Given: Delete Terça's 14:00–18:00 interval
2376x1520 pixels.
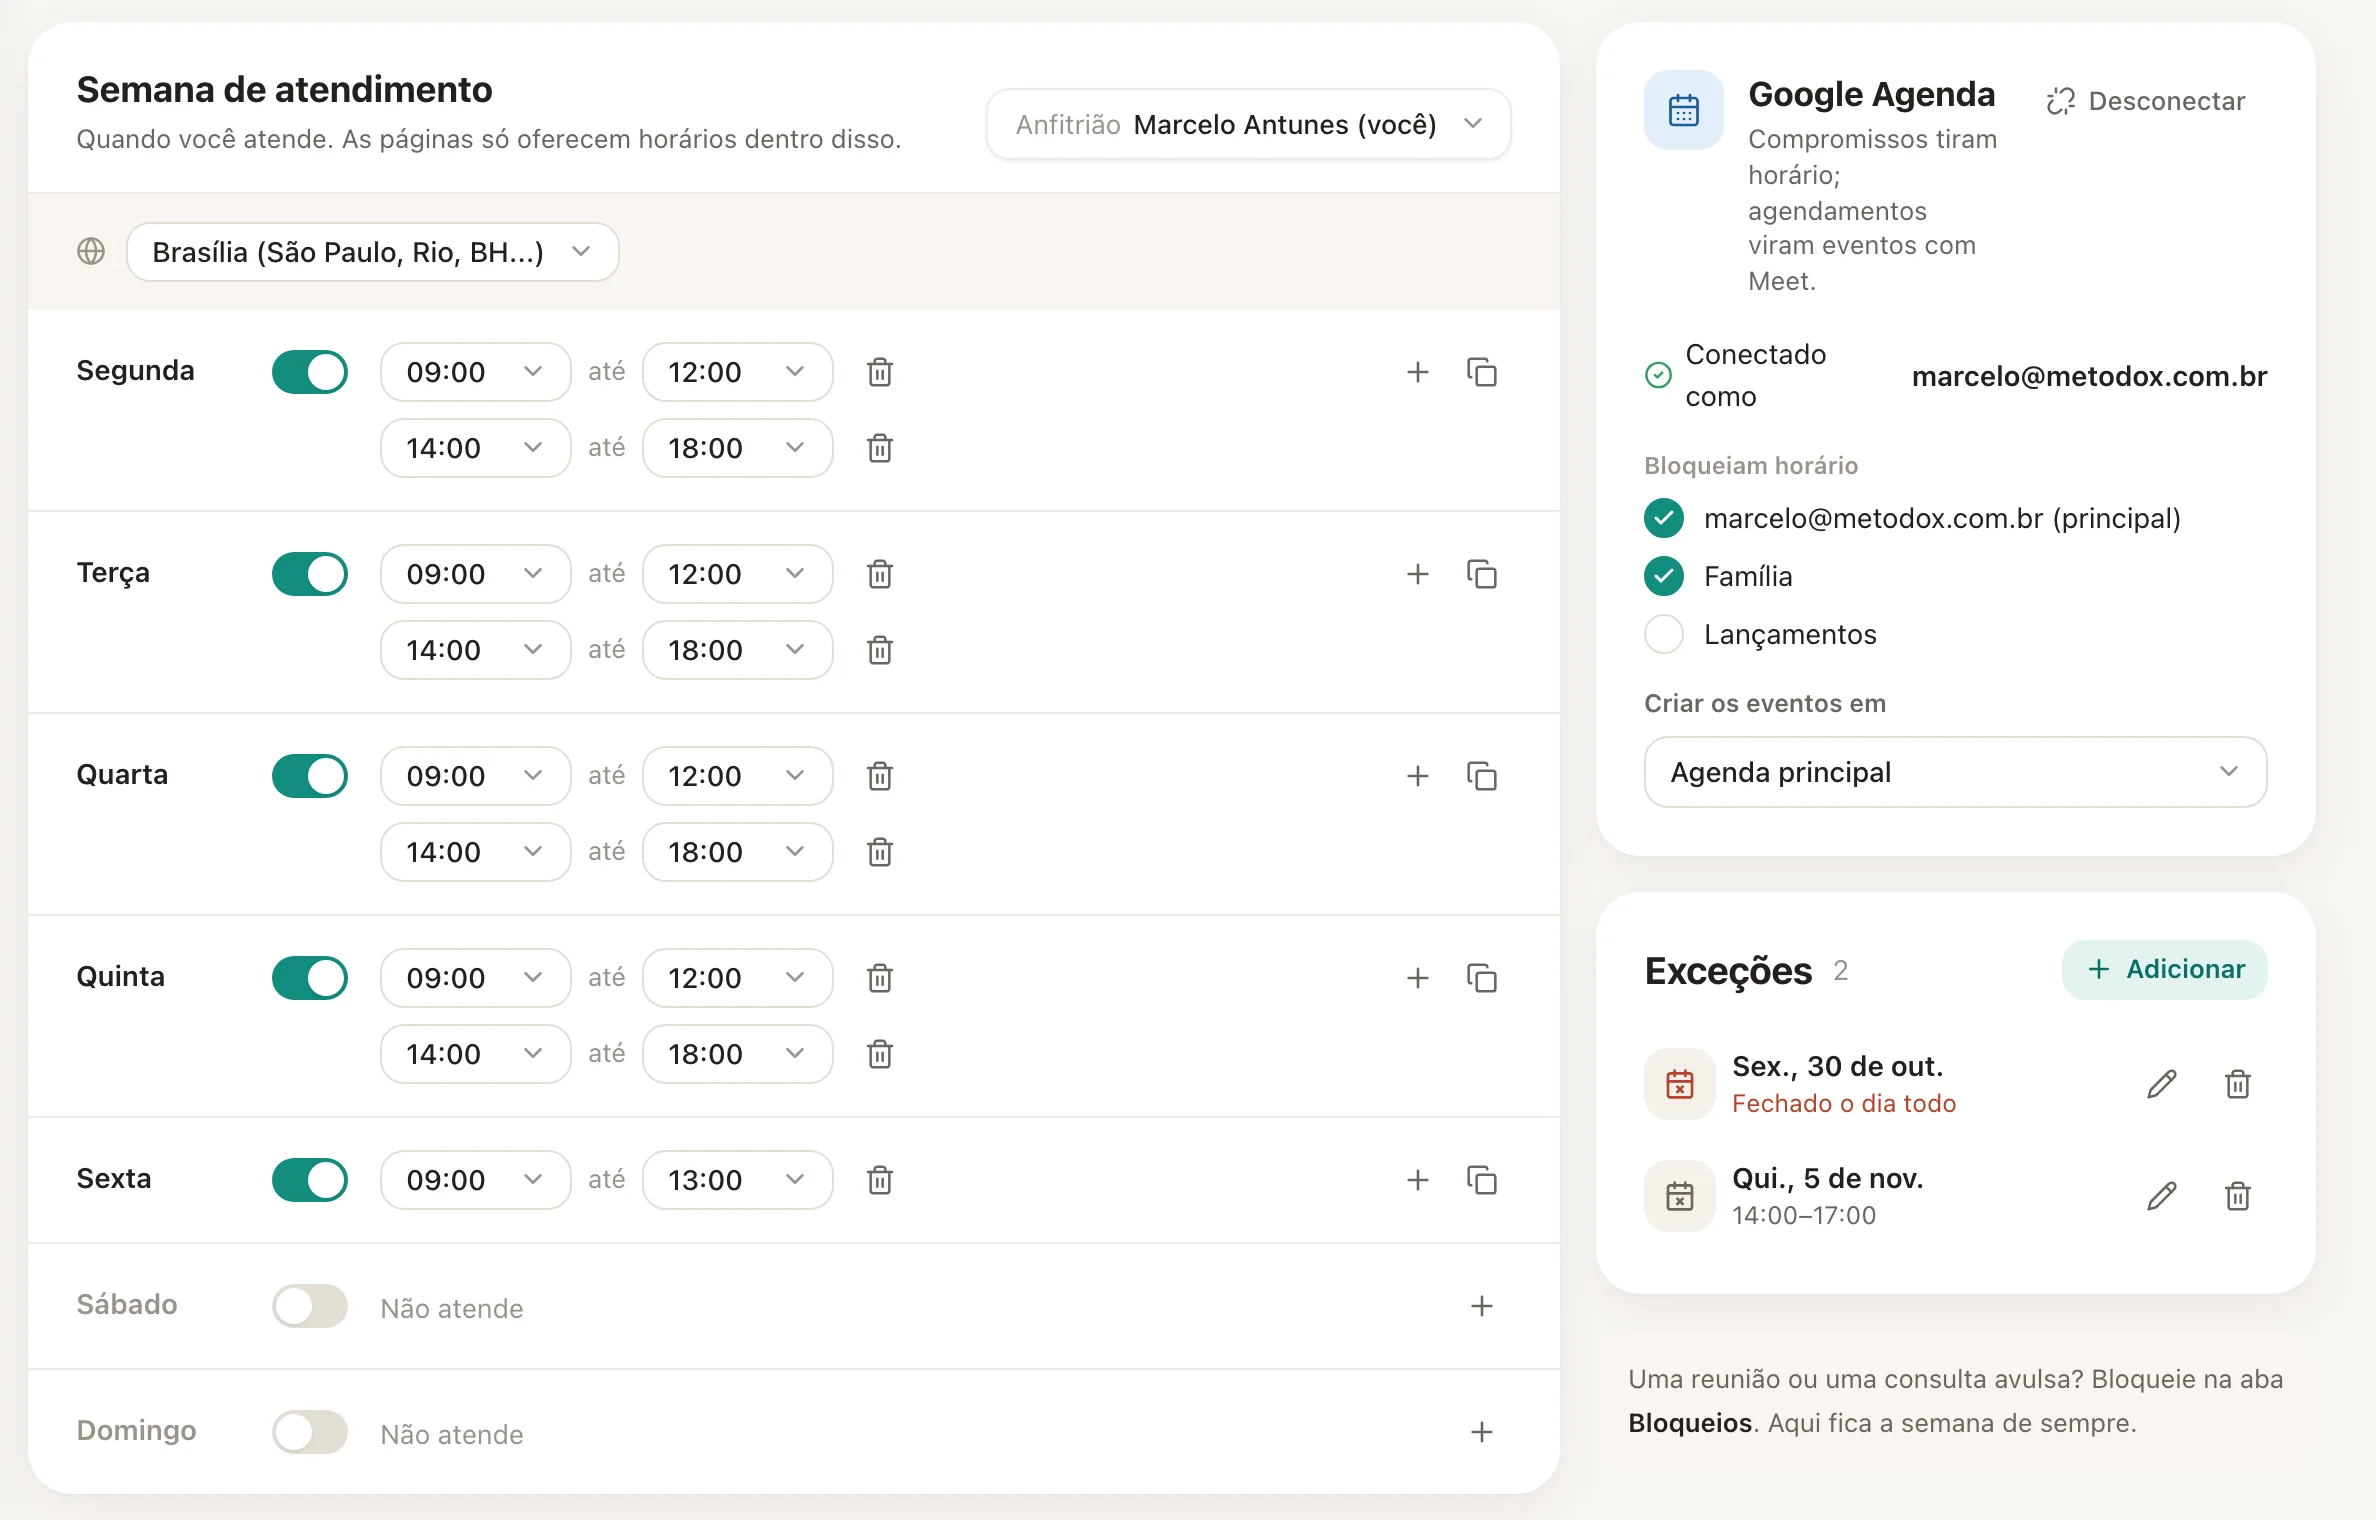Looking at the screenshot, I should [x=880, y=650].
